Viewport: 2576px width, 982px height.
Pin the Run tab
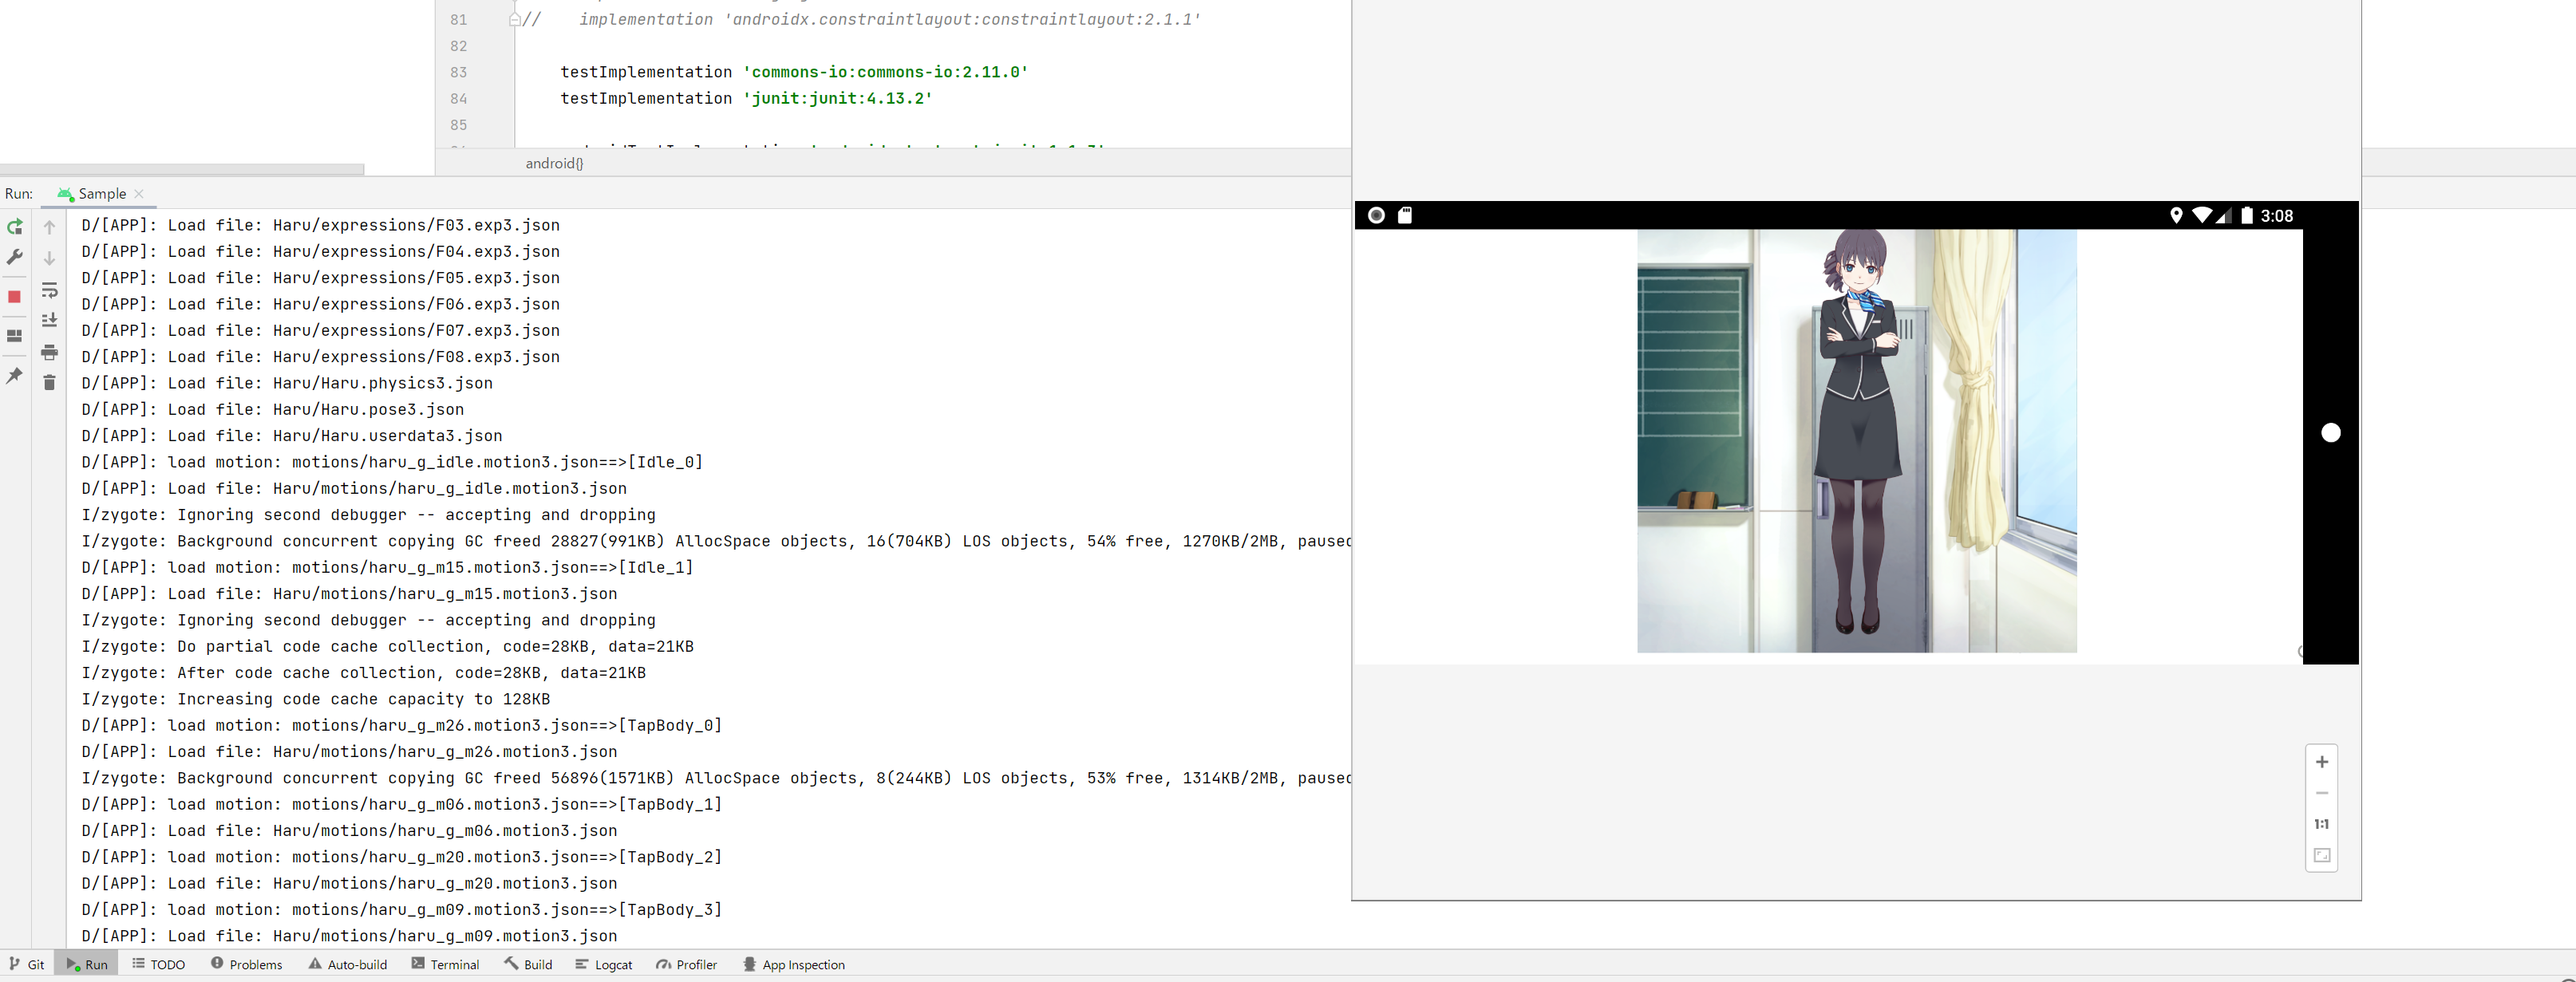tap(15, 376)
